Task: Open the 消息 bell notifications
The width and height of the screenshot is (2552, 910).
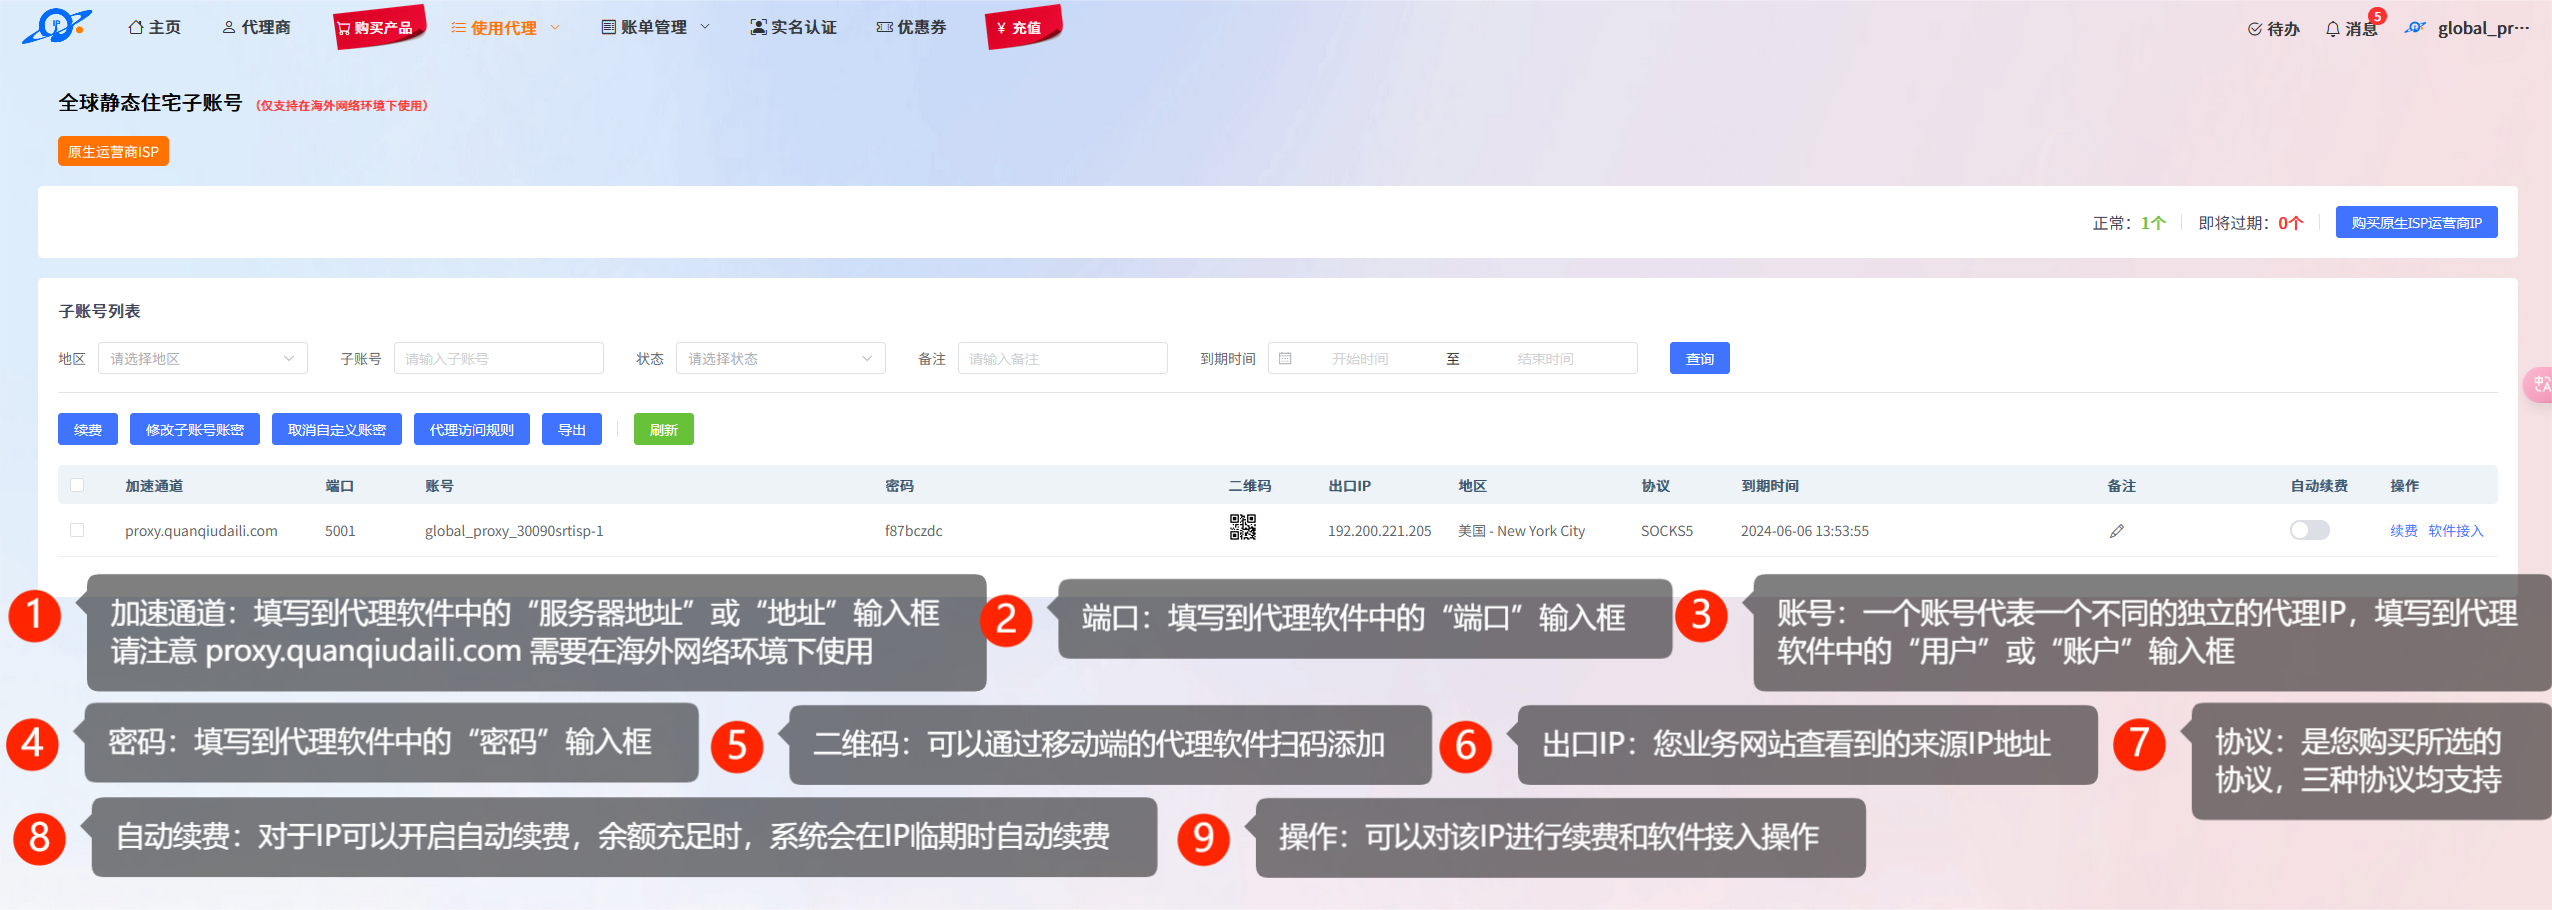Action: (x=2351, y=28)
